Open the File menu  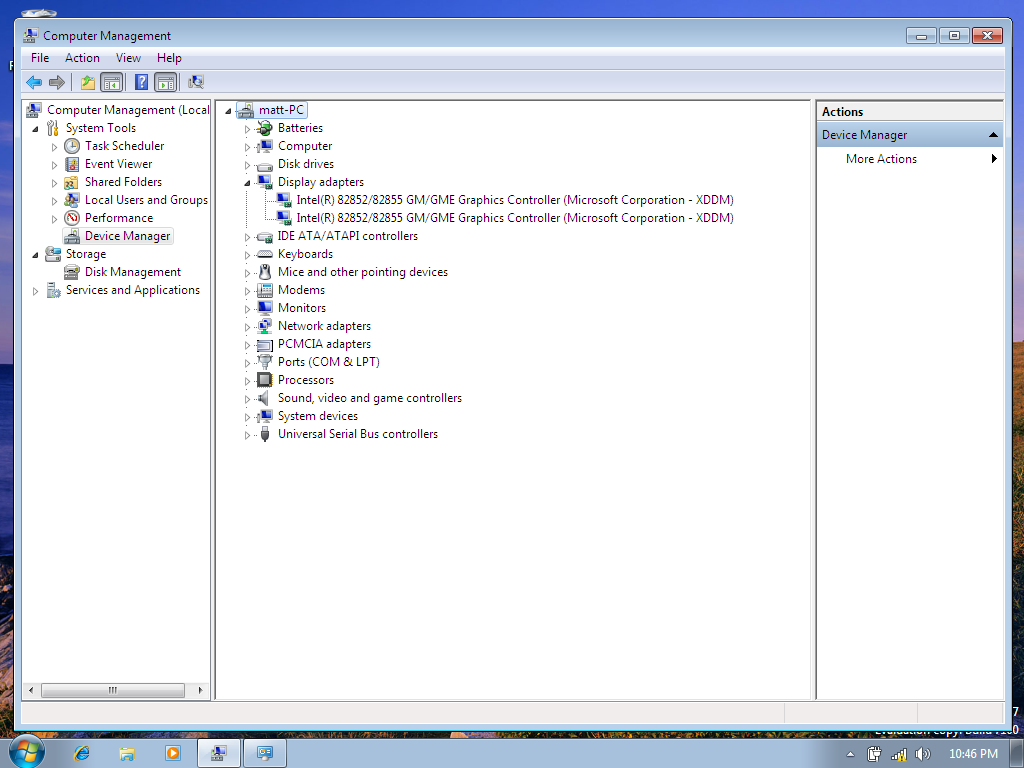(x=40, y=58)
